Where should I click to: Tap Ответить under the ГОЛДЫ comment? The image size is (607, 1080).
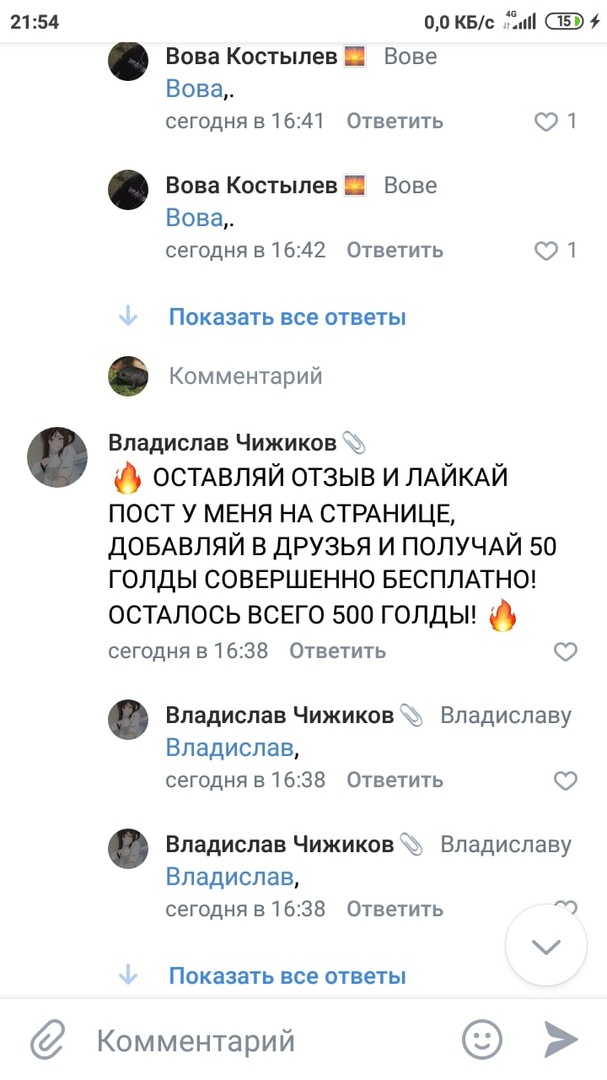point(337,651)
